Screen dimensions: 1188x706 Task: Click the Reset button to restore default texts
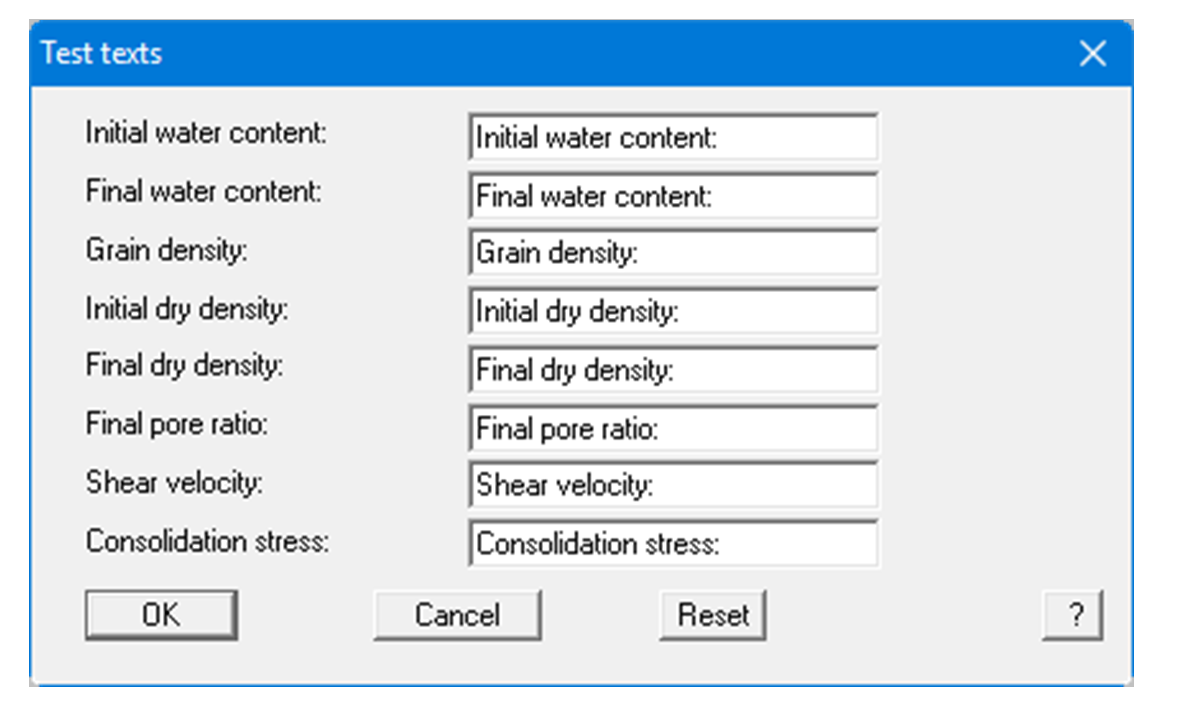(x=712, y=615)
